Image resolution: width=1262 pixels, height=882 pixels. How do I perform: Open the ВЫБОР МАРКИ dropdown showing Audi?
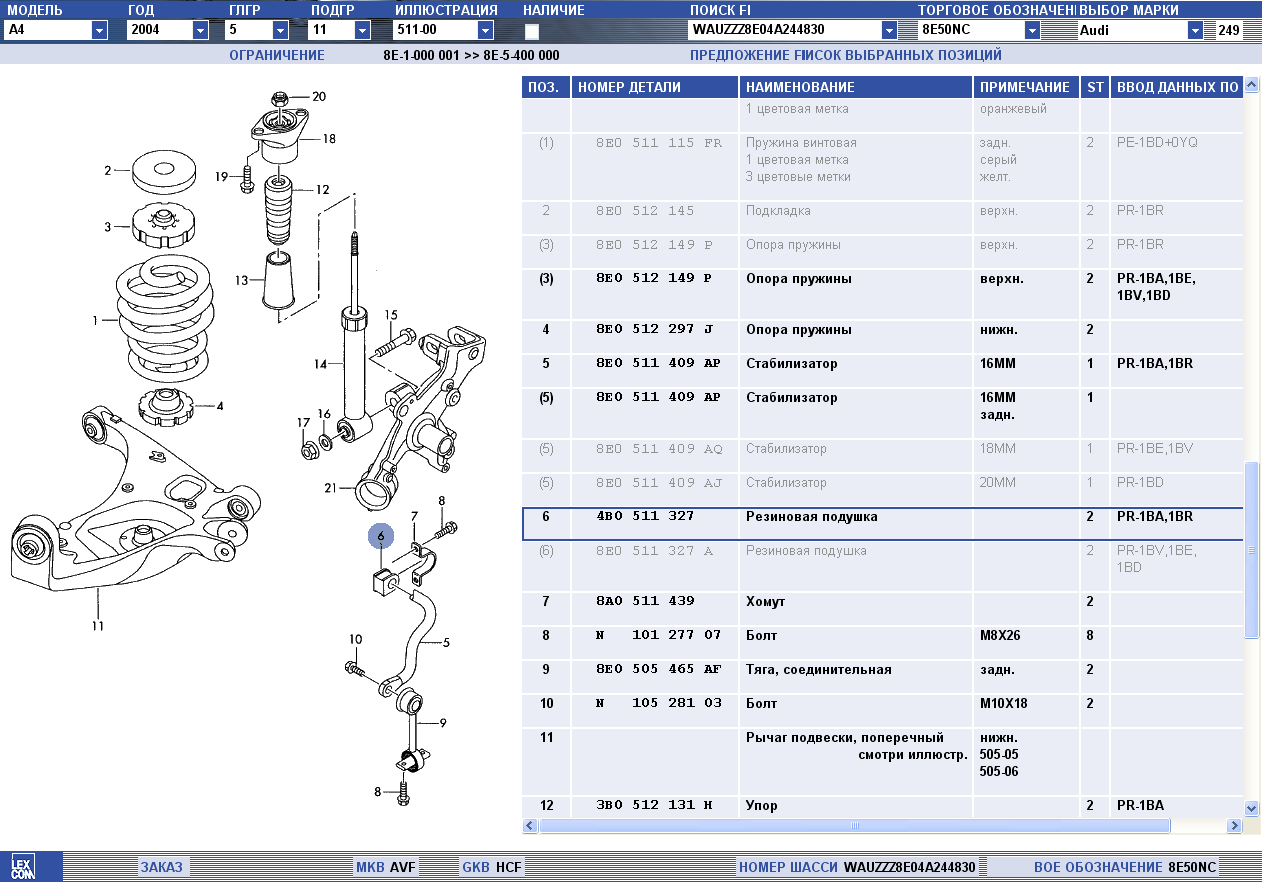1194,30
